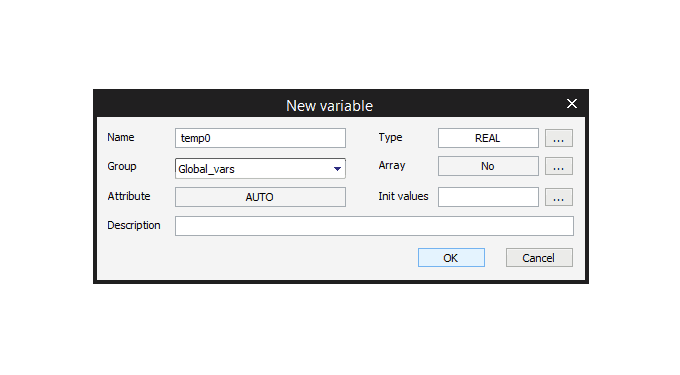Open the Array browse ellipsis button
This screenshot has height=375, width=680.
[559, 166]
